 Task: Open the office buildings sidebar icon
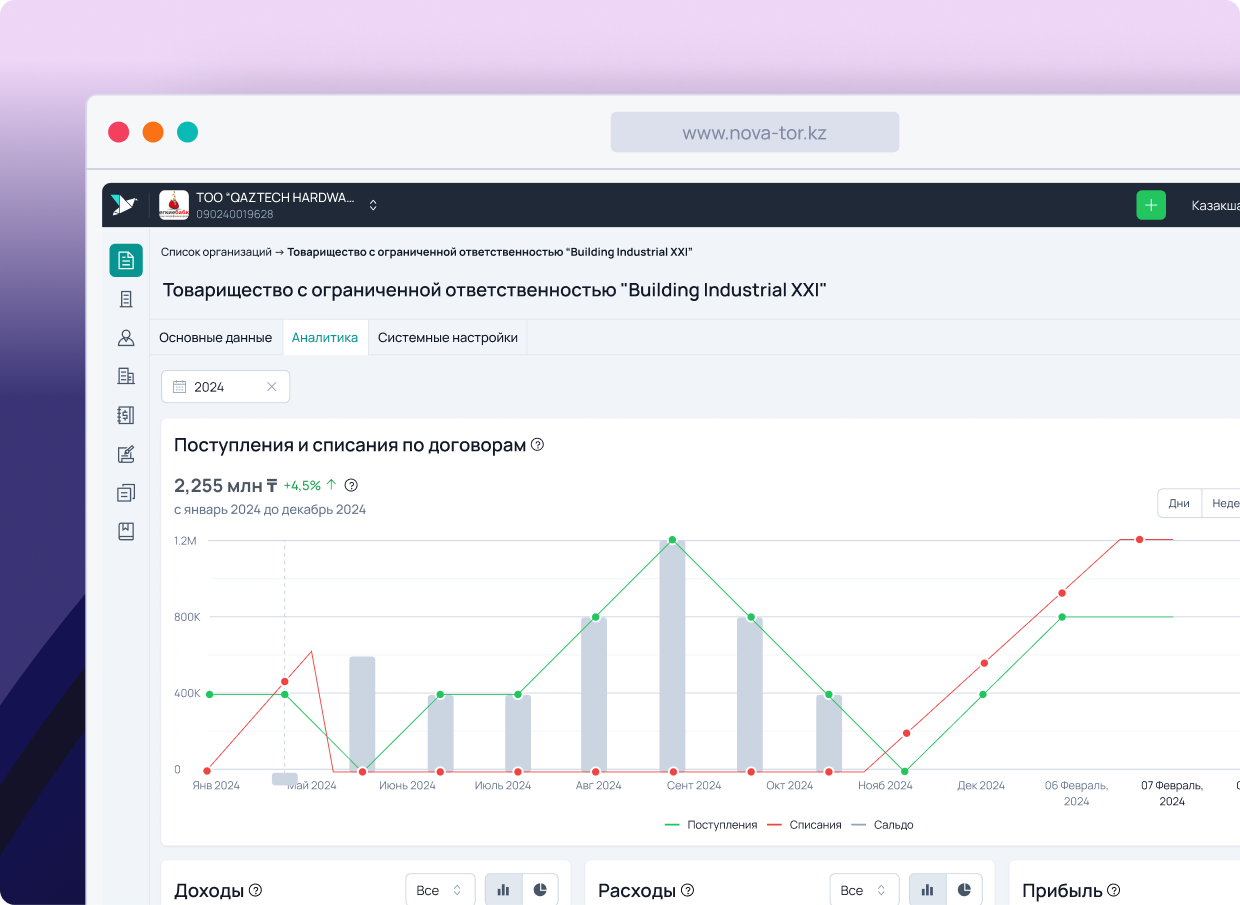click(x=126, y=376)
